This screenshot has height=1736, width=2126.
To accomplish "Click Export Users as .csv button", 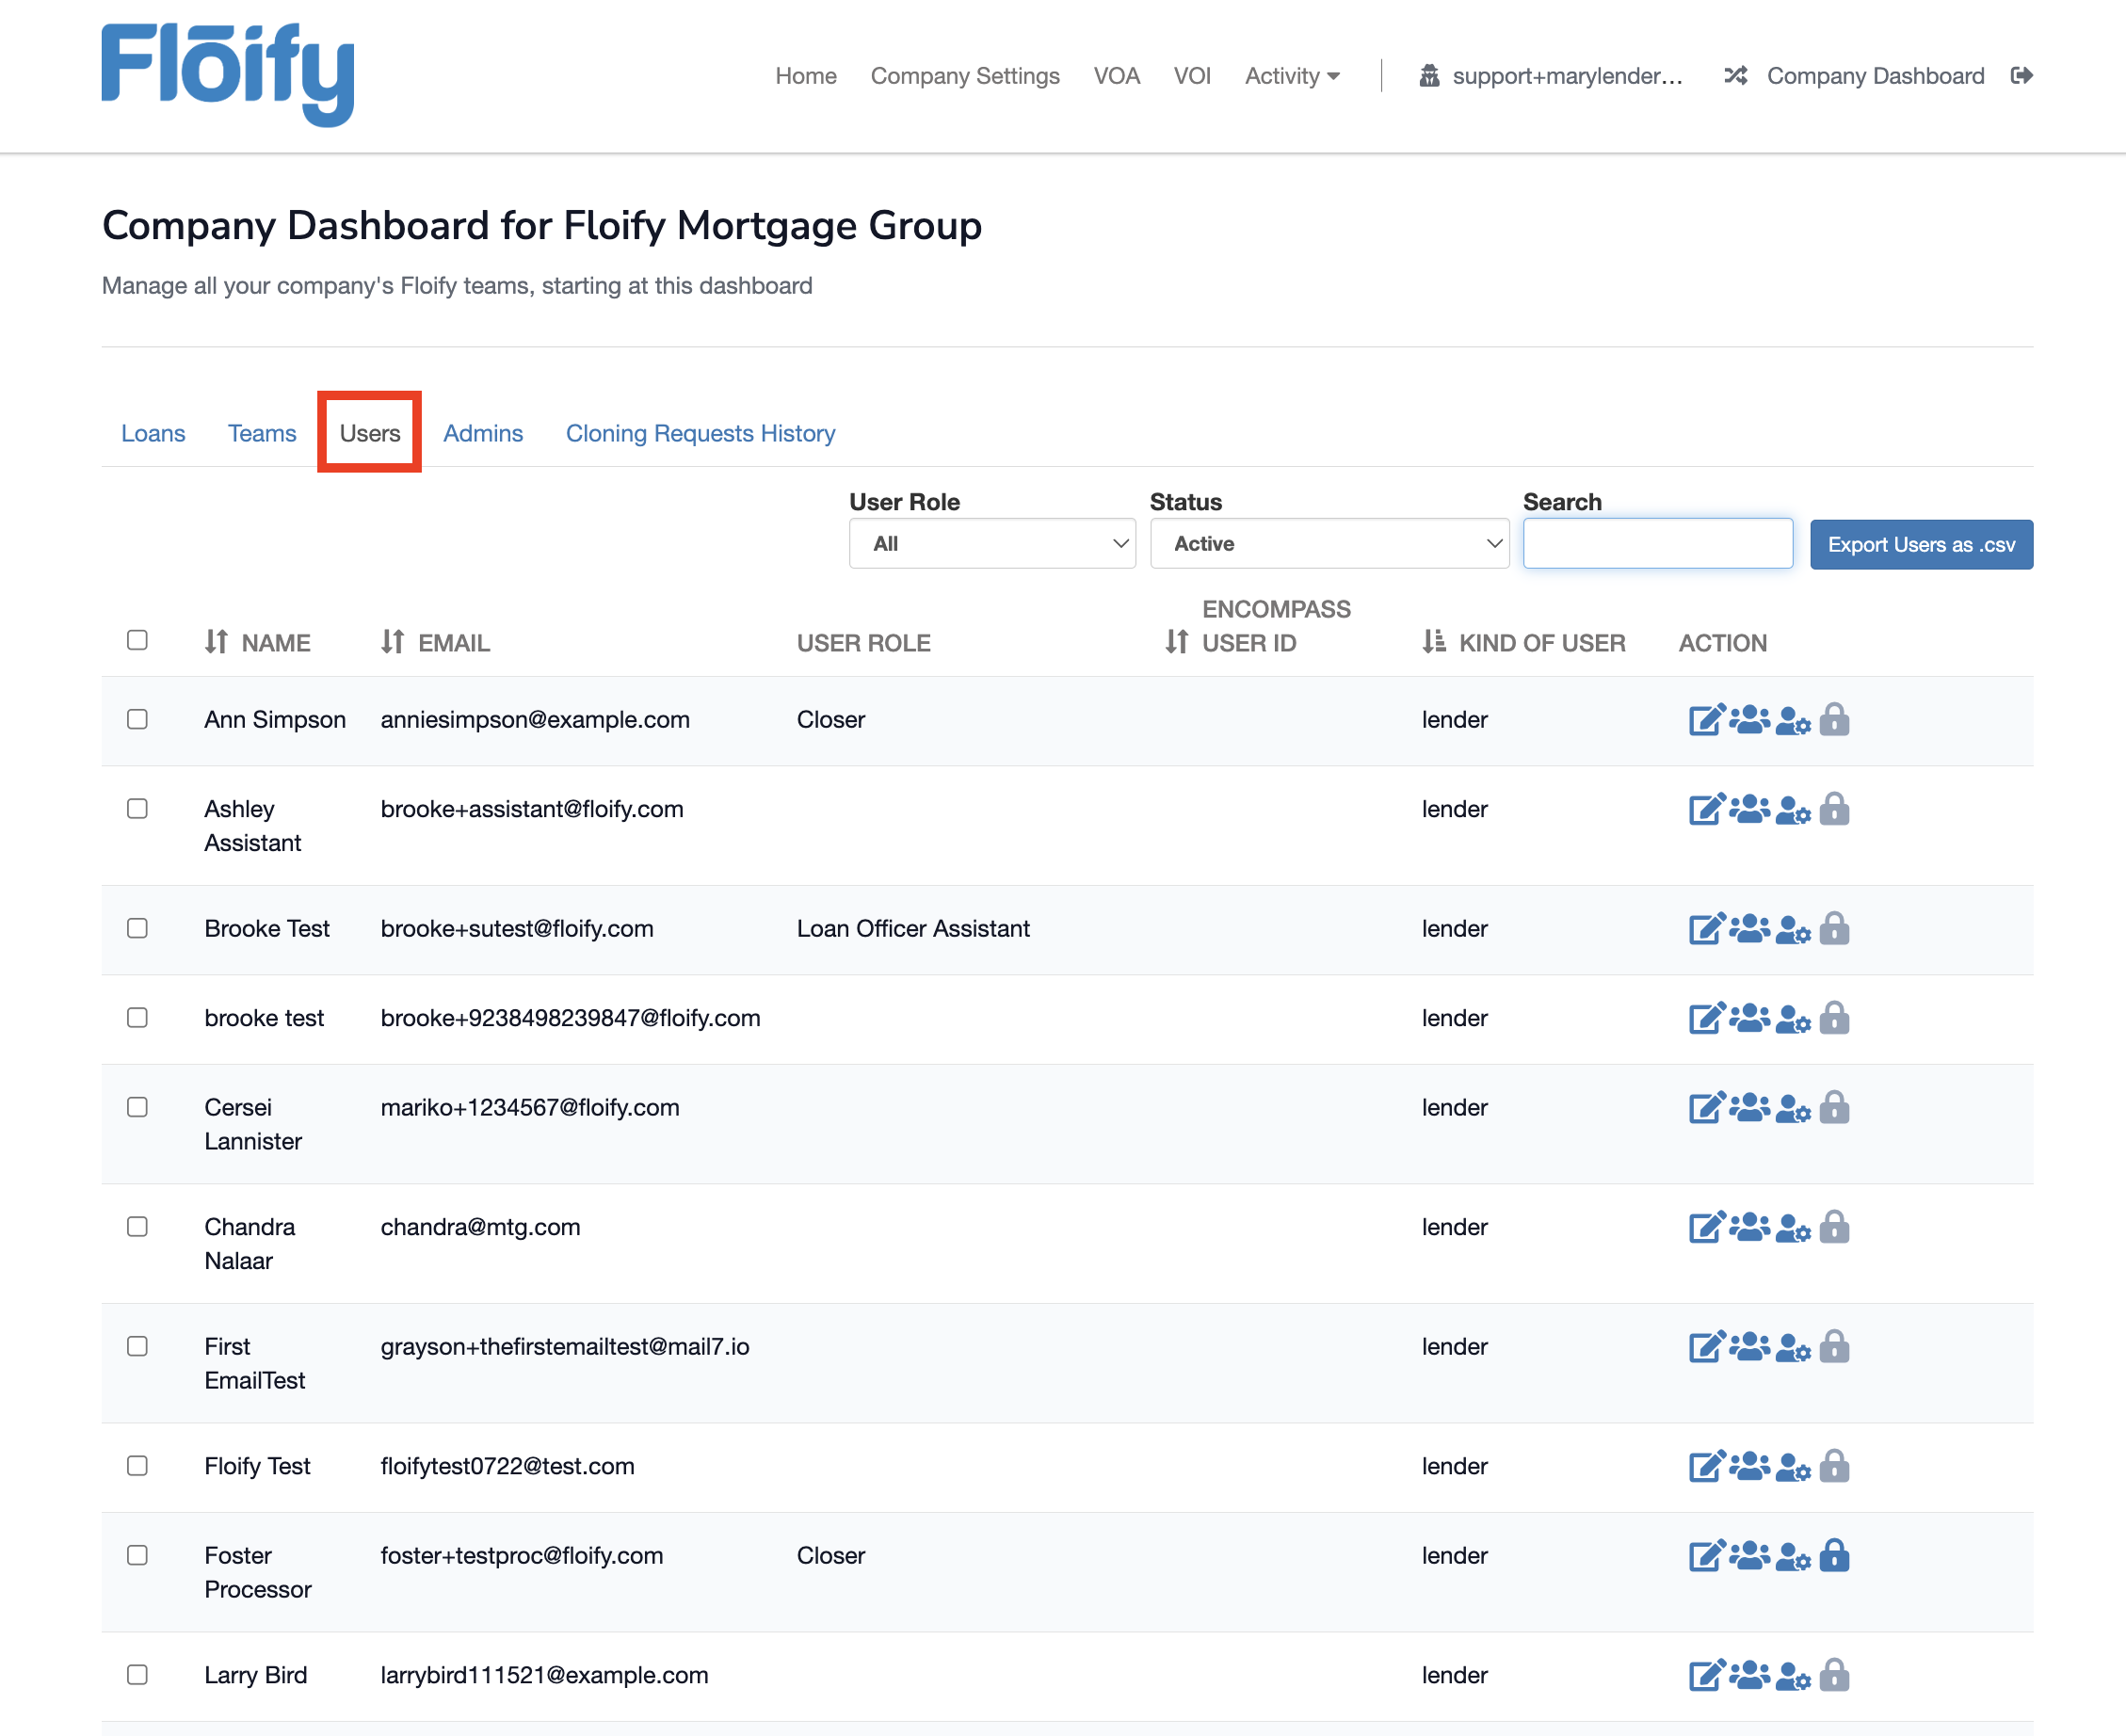I will [x=1920, y=545].
